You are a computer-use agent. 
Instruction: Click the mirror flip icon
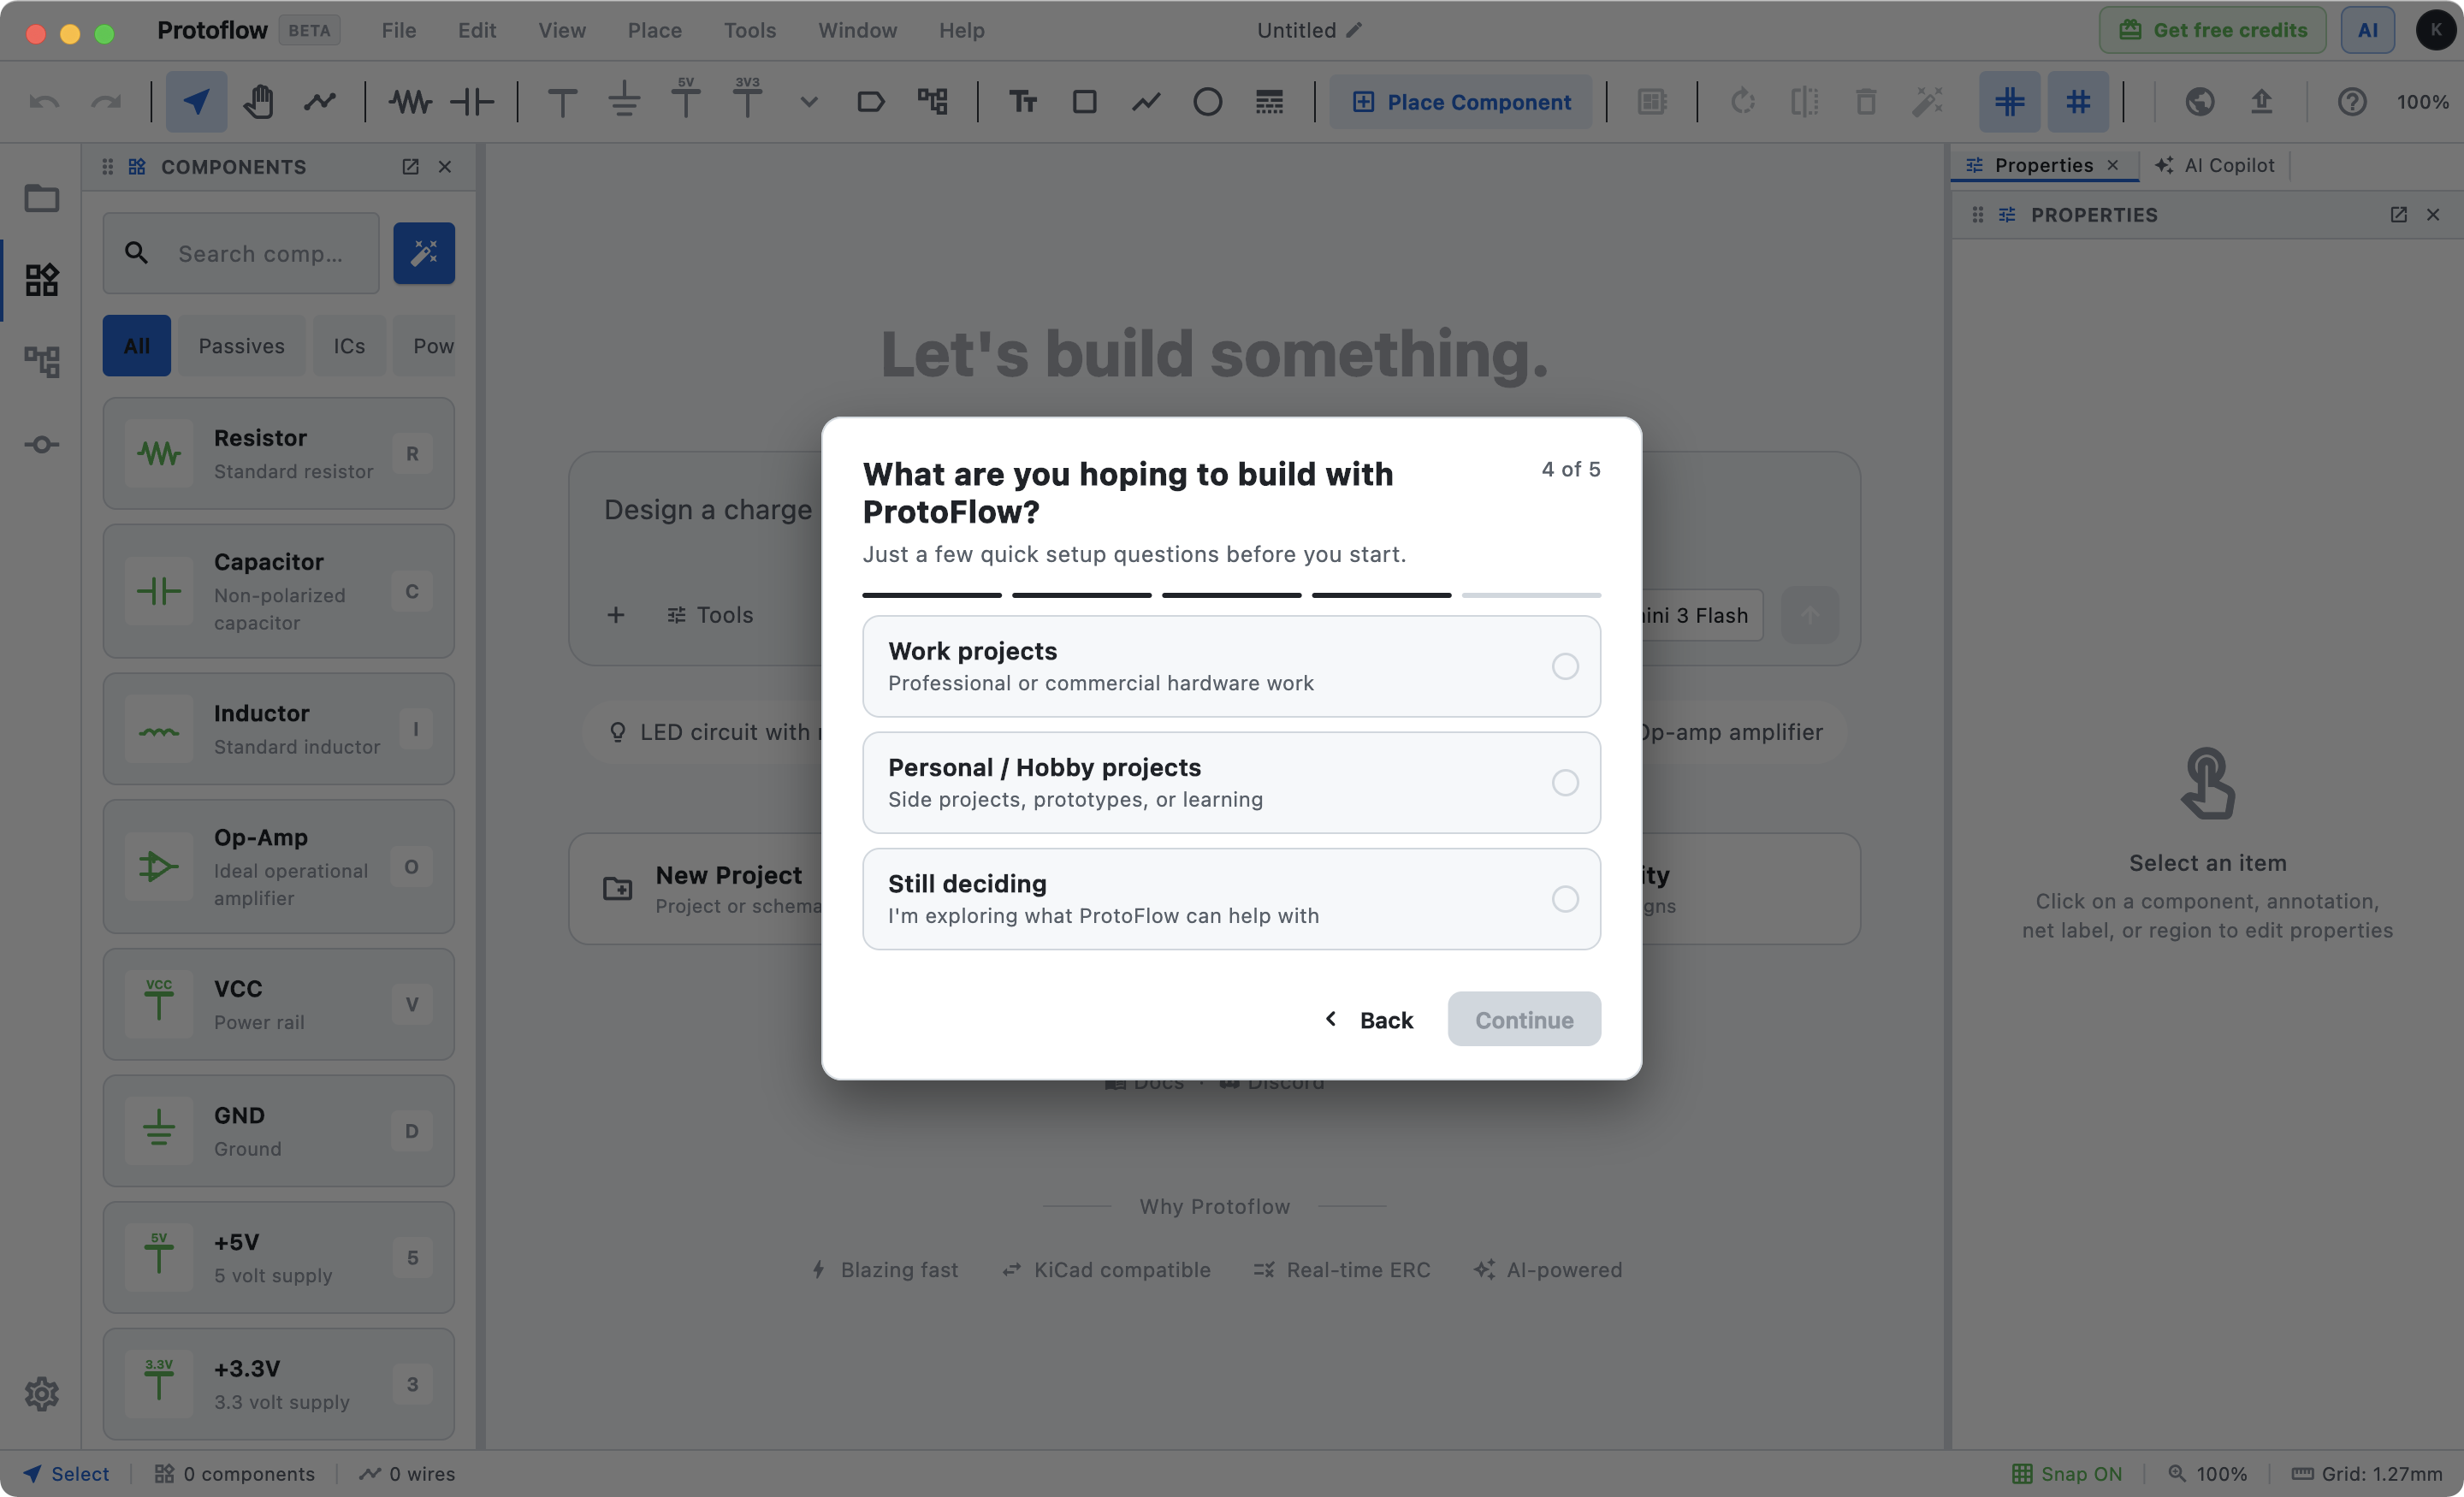pyautogui.click(x=1805, y=101)
